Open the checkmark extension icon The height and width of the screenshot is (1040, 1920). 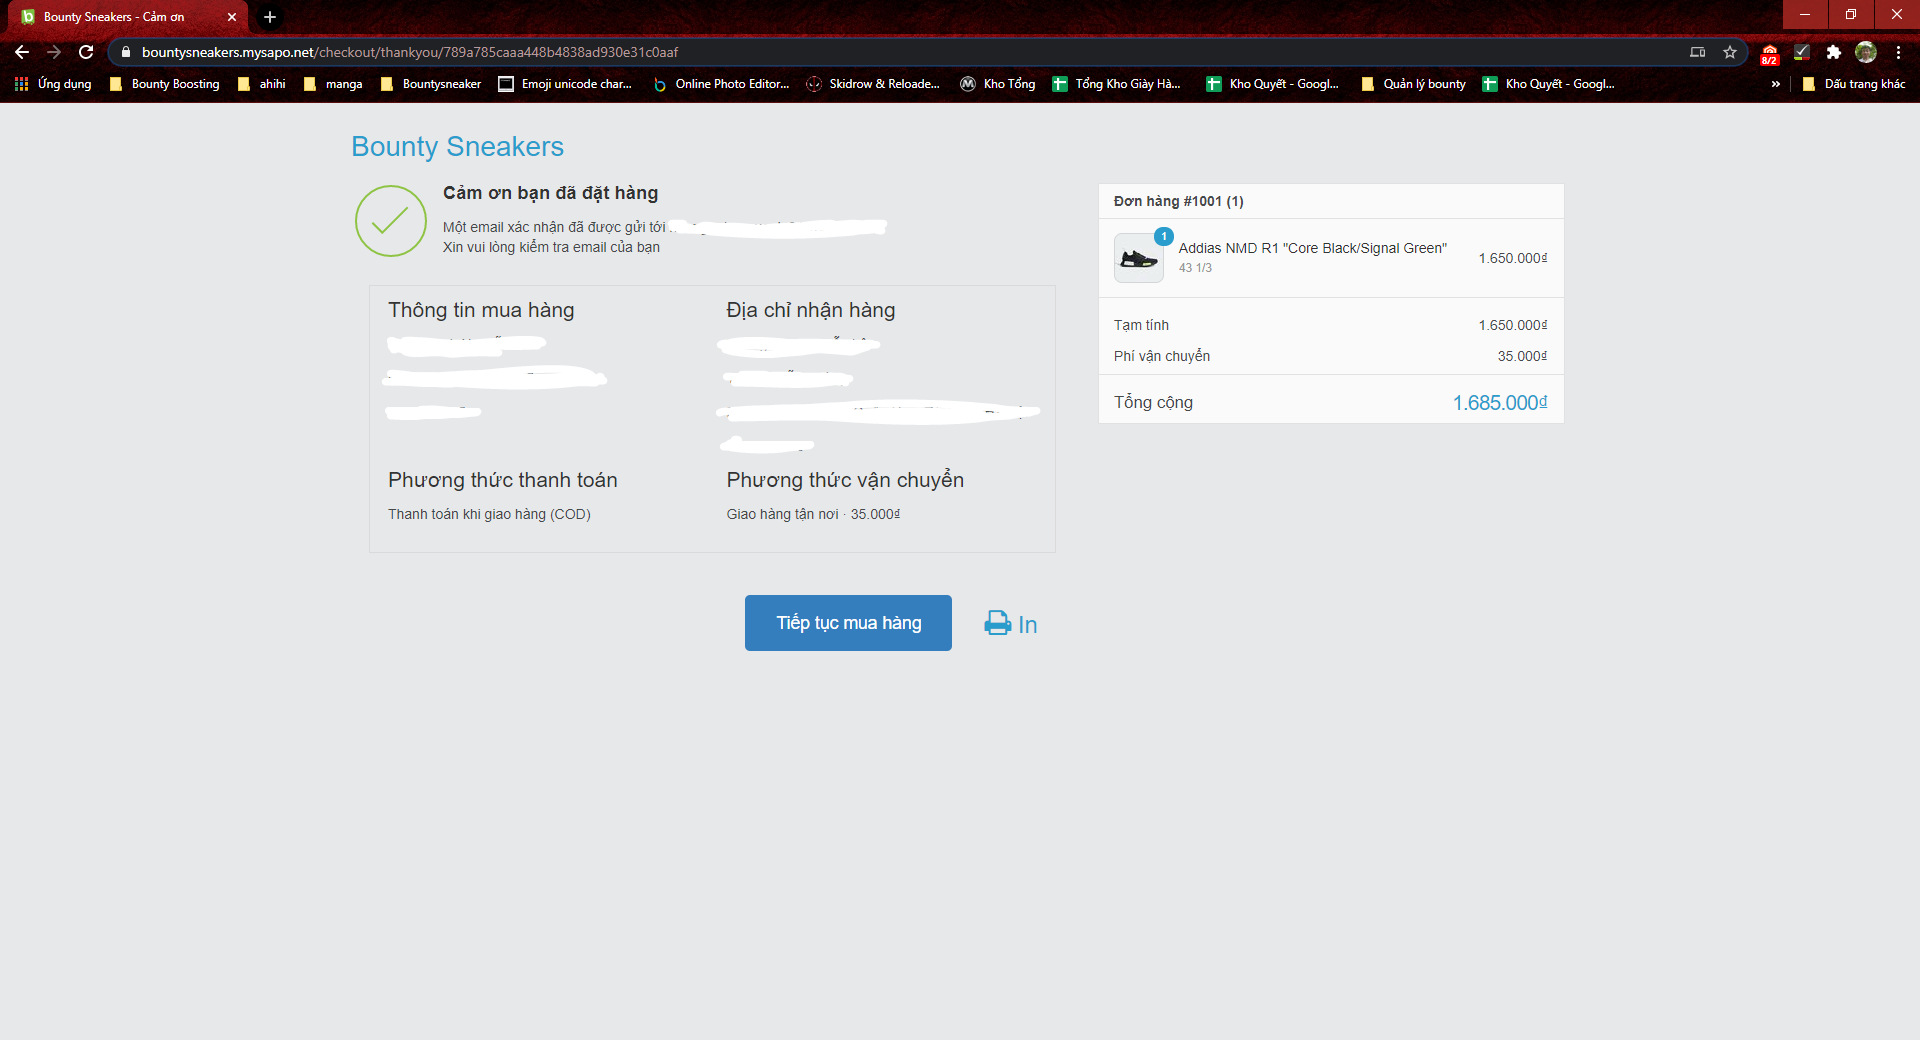[x=1801, y=52]
